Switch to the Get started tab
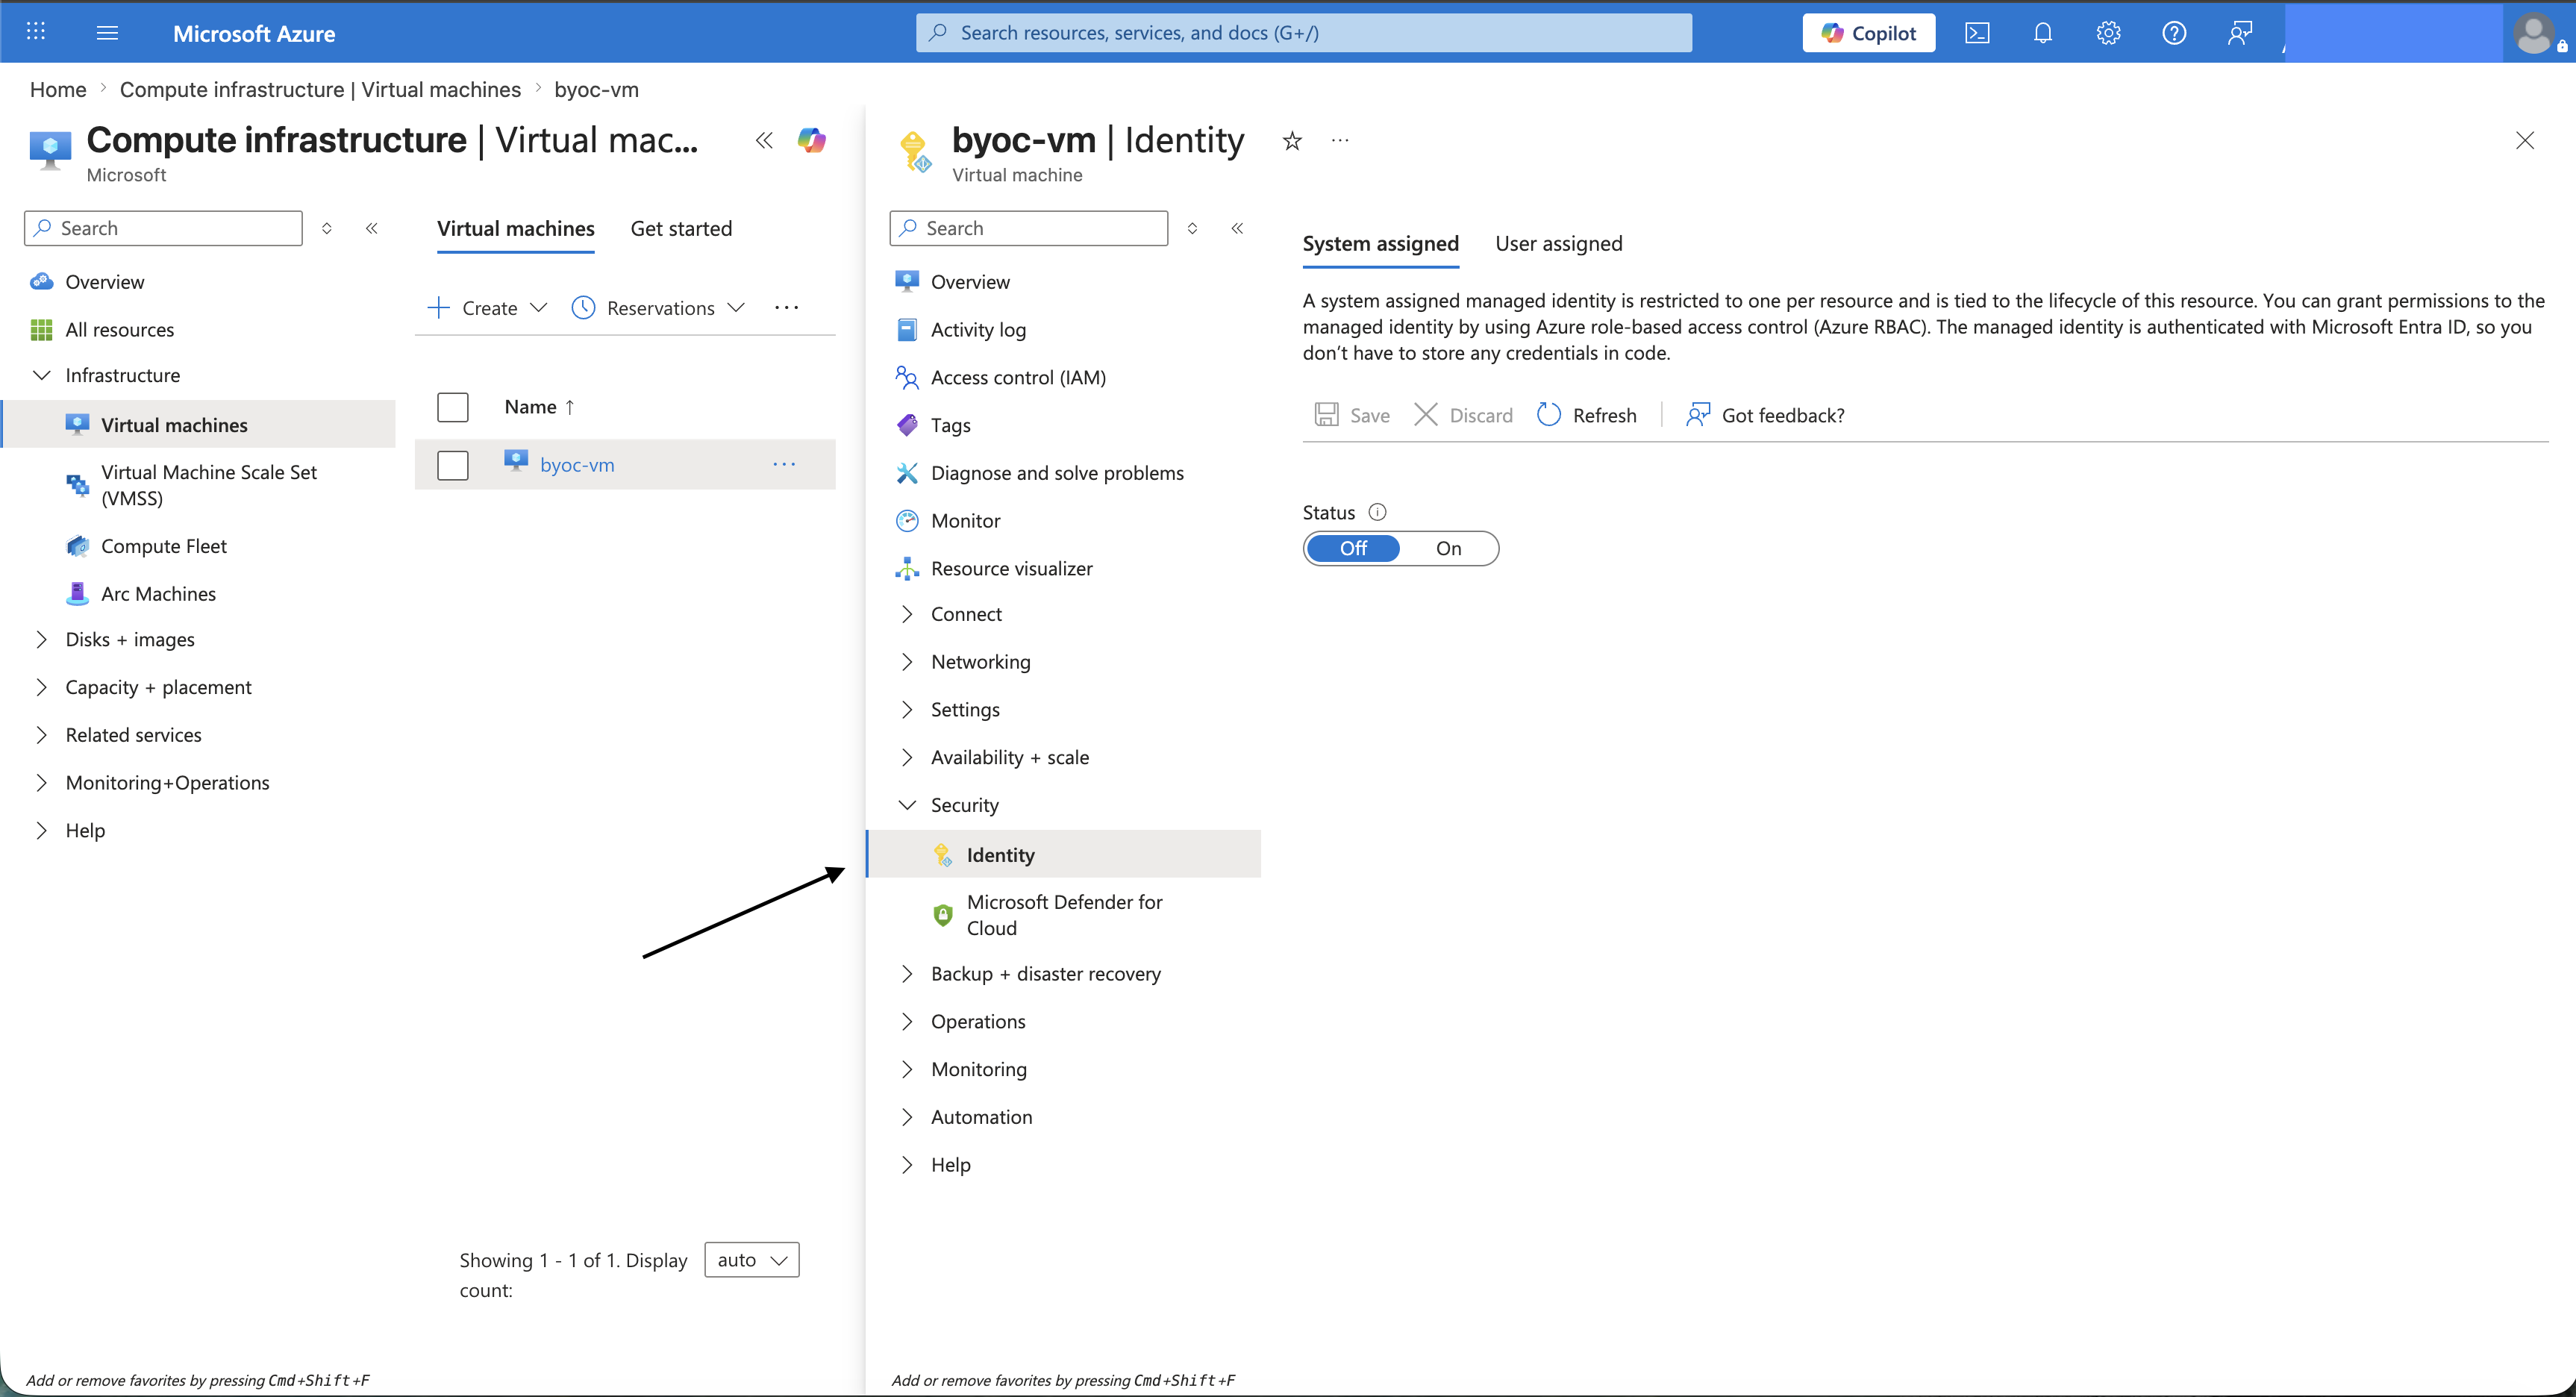 coord(681,229)
